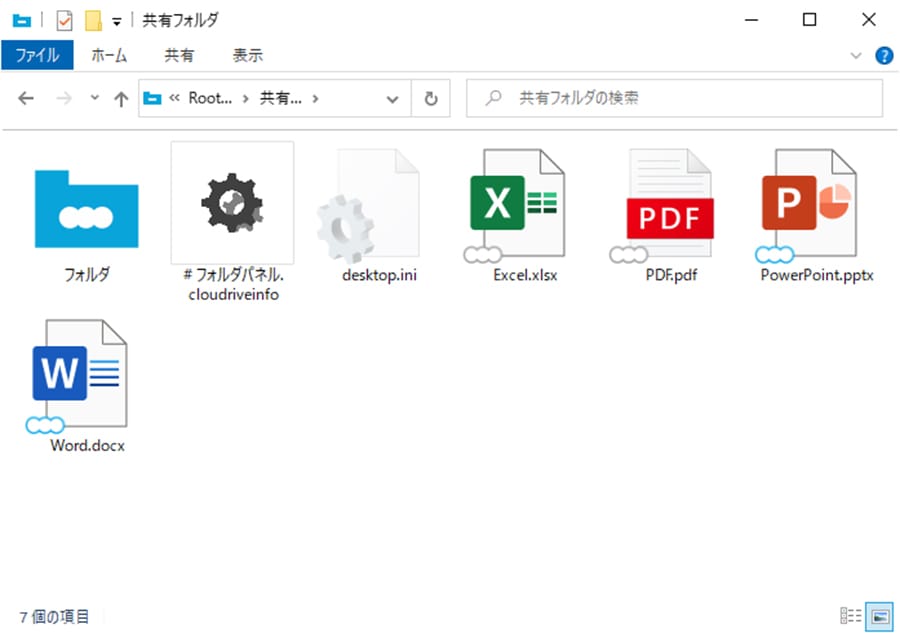The image size is (900, 633).
Task: Refresh the current folder view
Action: coord(430,99)
